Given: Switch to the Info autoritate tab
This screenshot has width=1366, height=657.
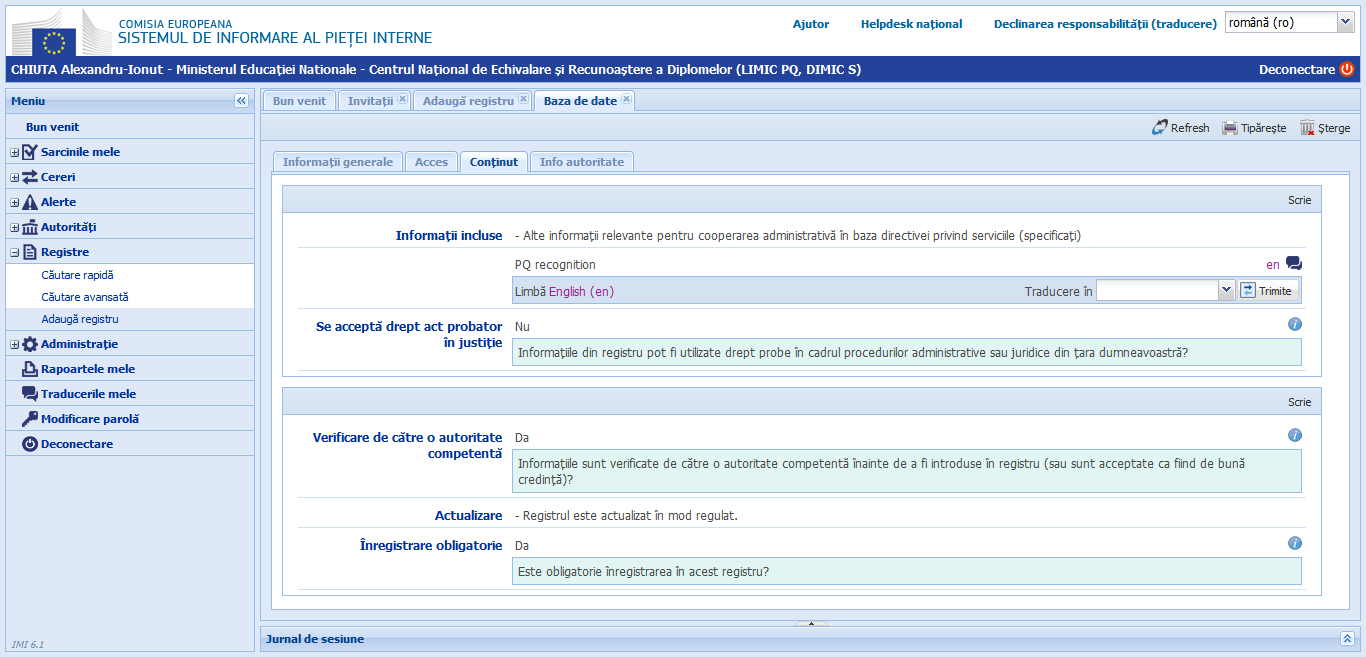Looking at the screenshot, I should coord(581,162).
